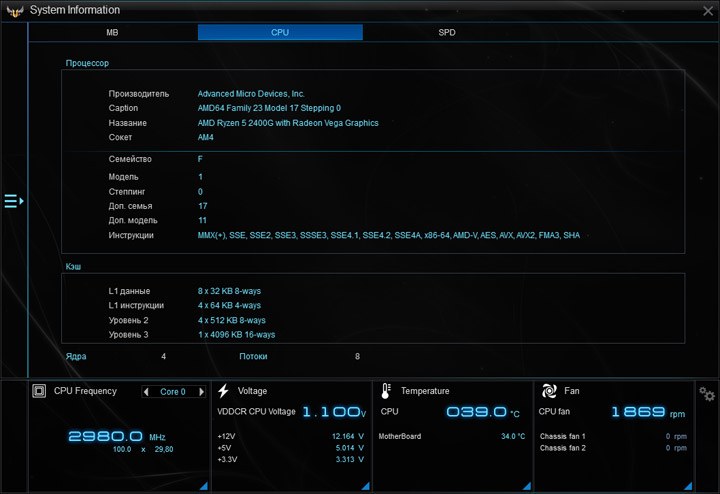Image resolution: width=720 pixels, height=494 pixels.
Task: Select previous core with left arrow
Action: (x=146, y=392)
